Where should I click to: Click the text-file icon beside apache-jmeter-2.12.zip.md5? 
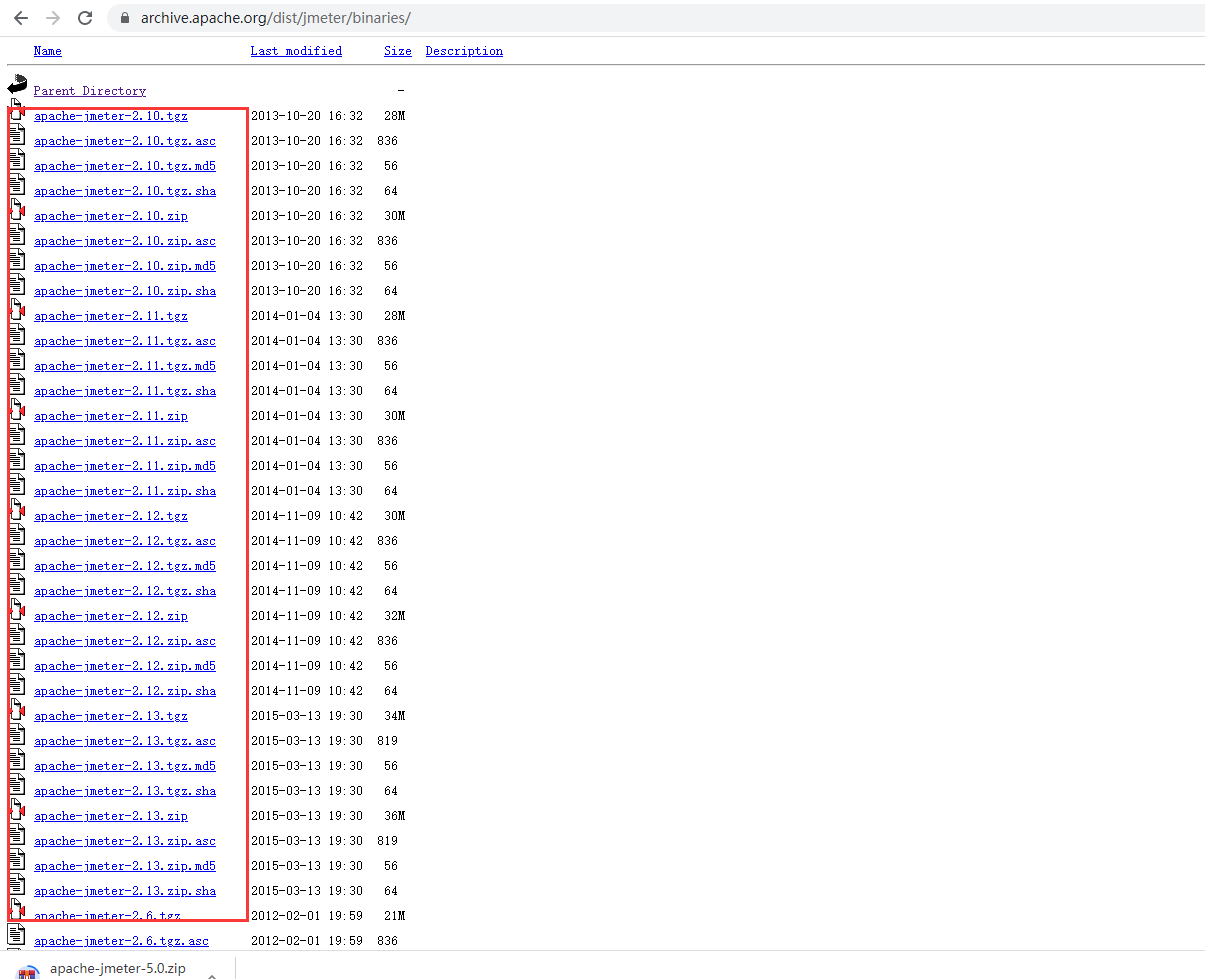tap(16, 661)
